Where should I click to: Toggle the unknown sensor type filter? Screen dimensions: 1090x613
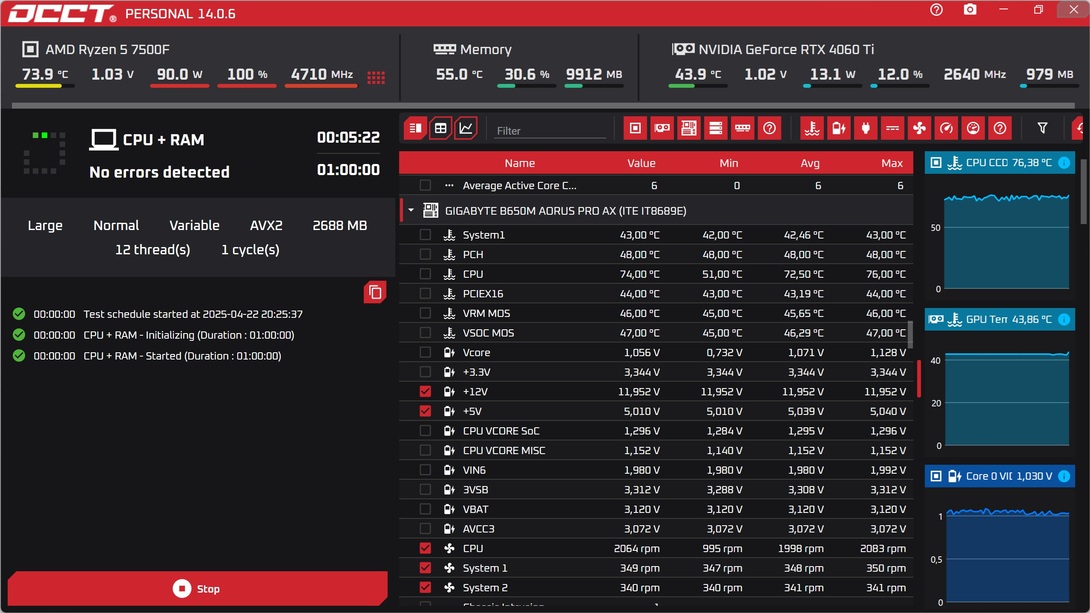1000,128
